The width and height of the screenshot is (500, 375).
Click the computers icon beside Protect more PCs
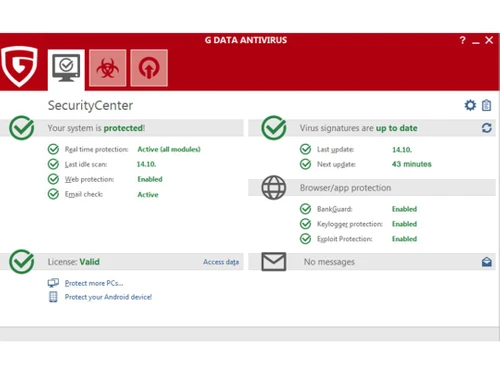53,283
